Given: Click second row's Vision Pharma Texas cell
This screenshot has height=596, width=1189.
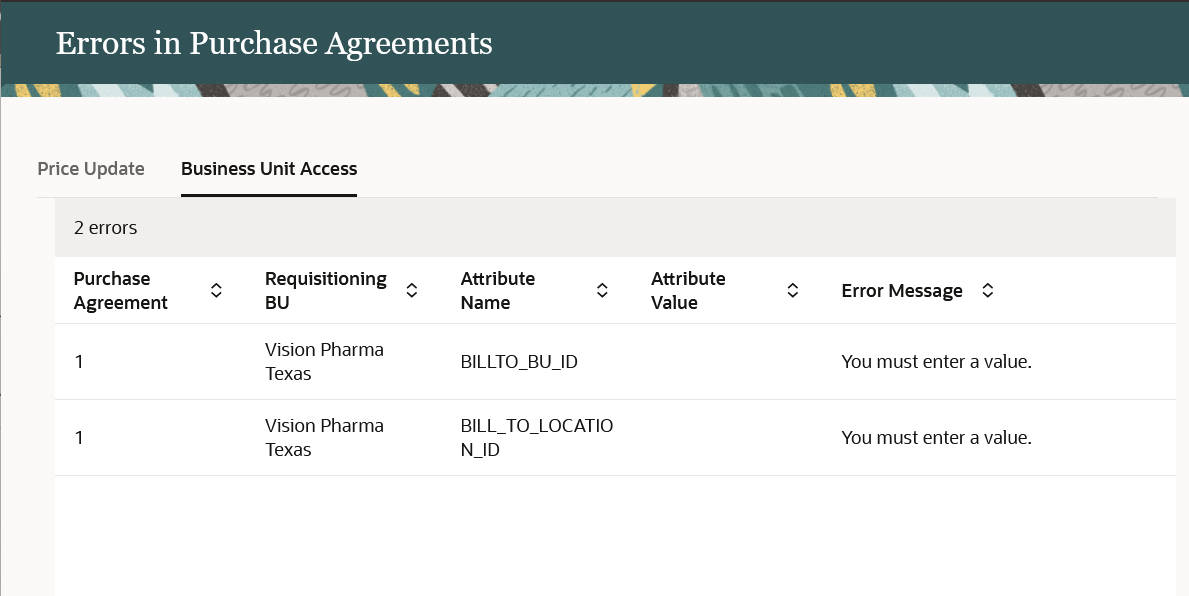Looking at the screenshot, I should [324, 438].
